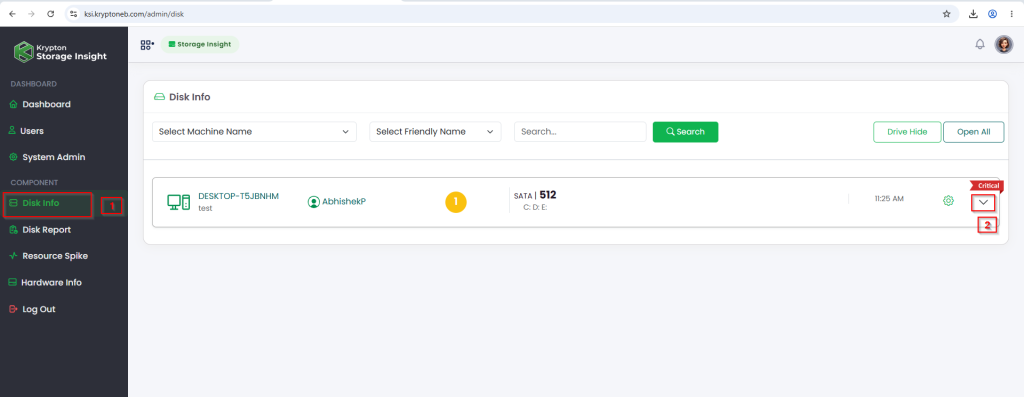Screen dimensions: 1024x397
Task: Click the browser forward arrow
Action: 31,14
